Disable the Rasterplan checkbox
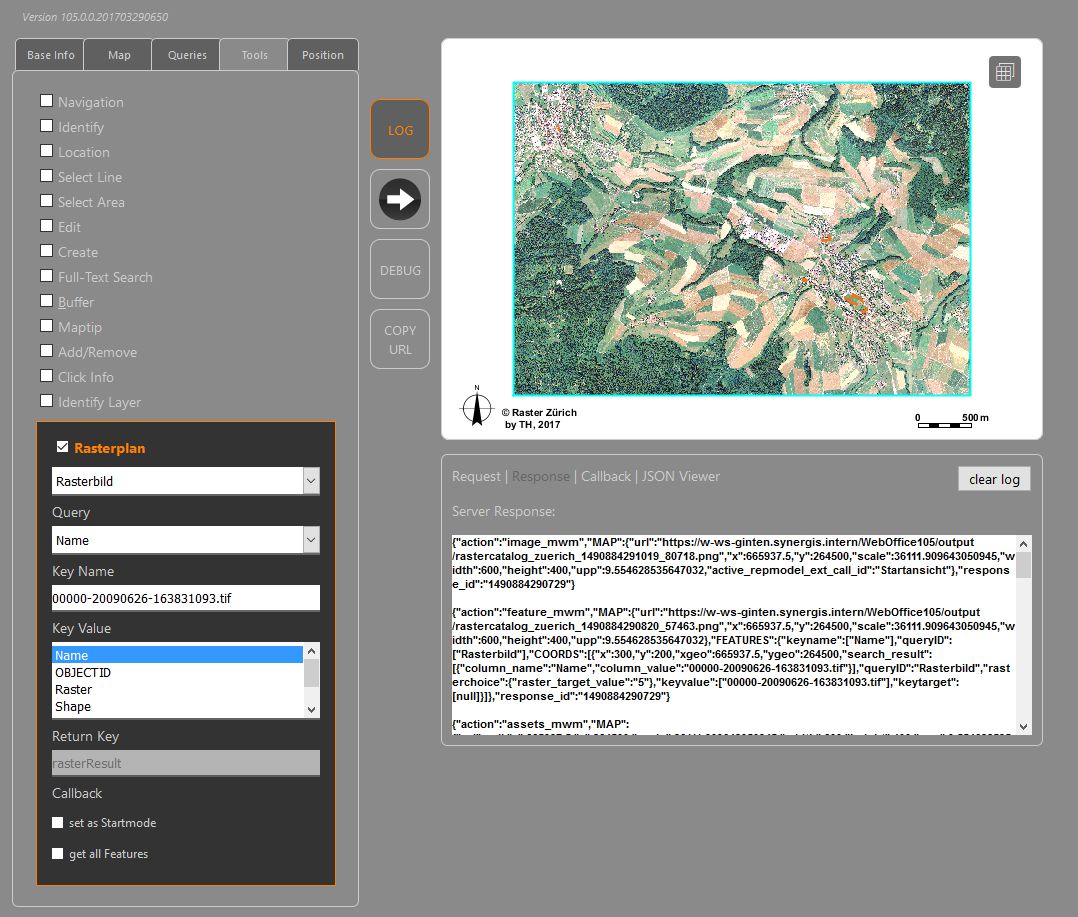The height and width of the screenshot is (917, 1078). click(62, 447)
